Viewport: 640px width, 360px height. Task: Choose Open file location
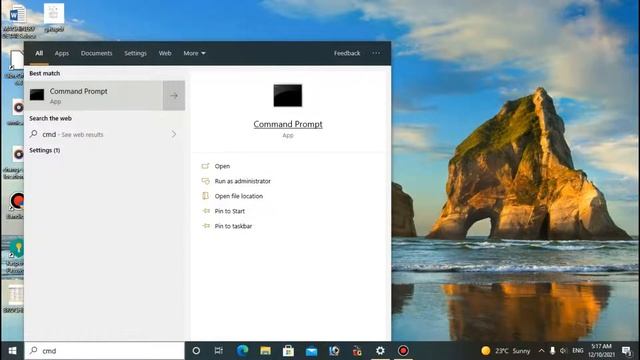[239, 196]
